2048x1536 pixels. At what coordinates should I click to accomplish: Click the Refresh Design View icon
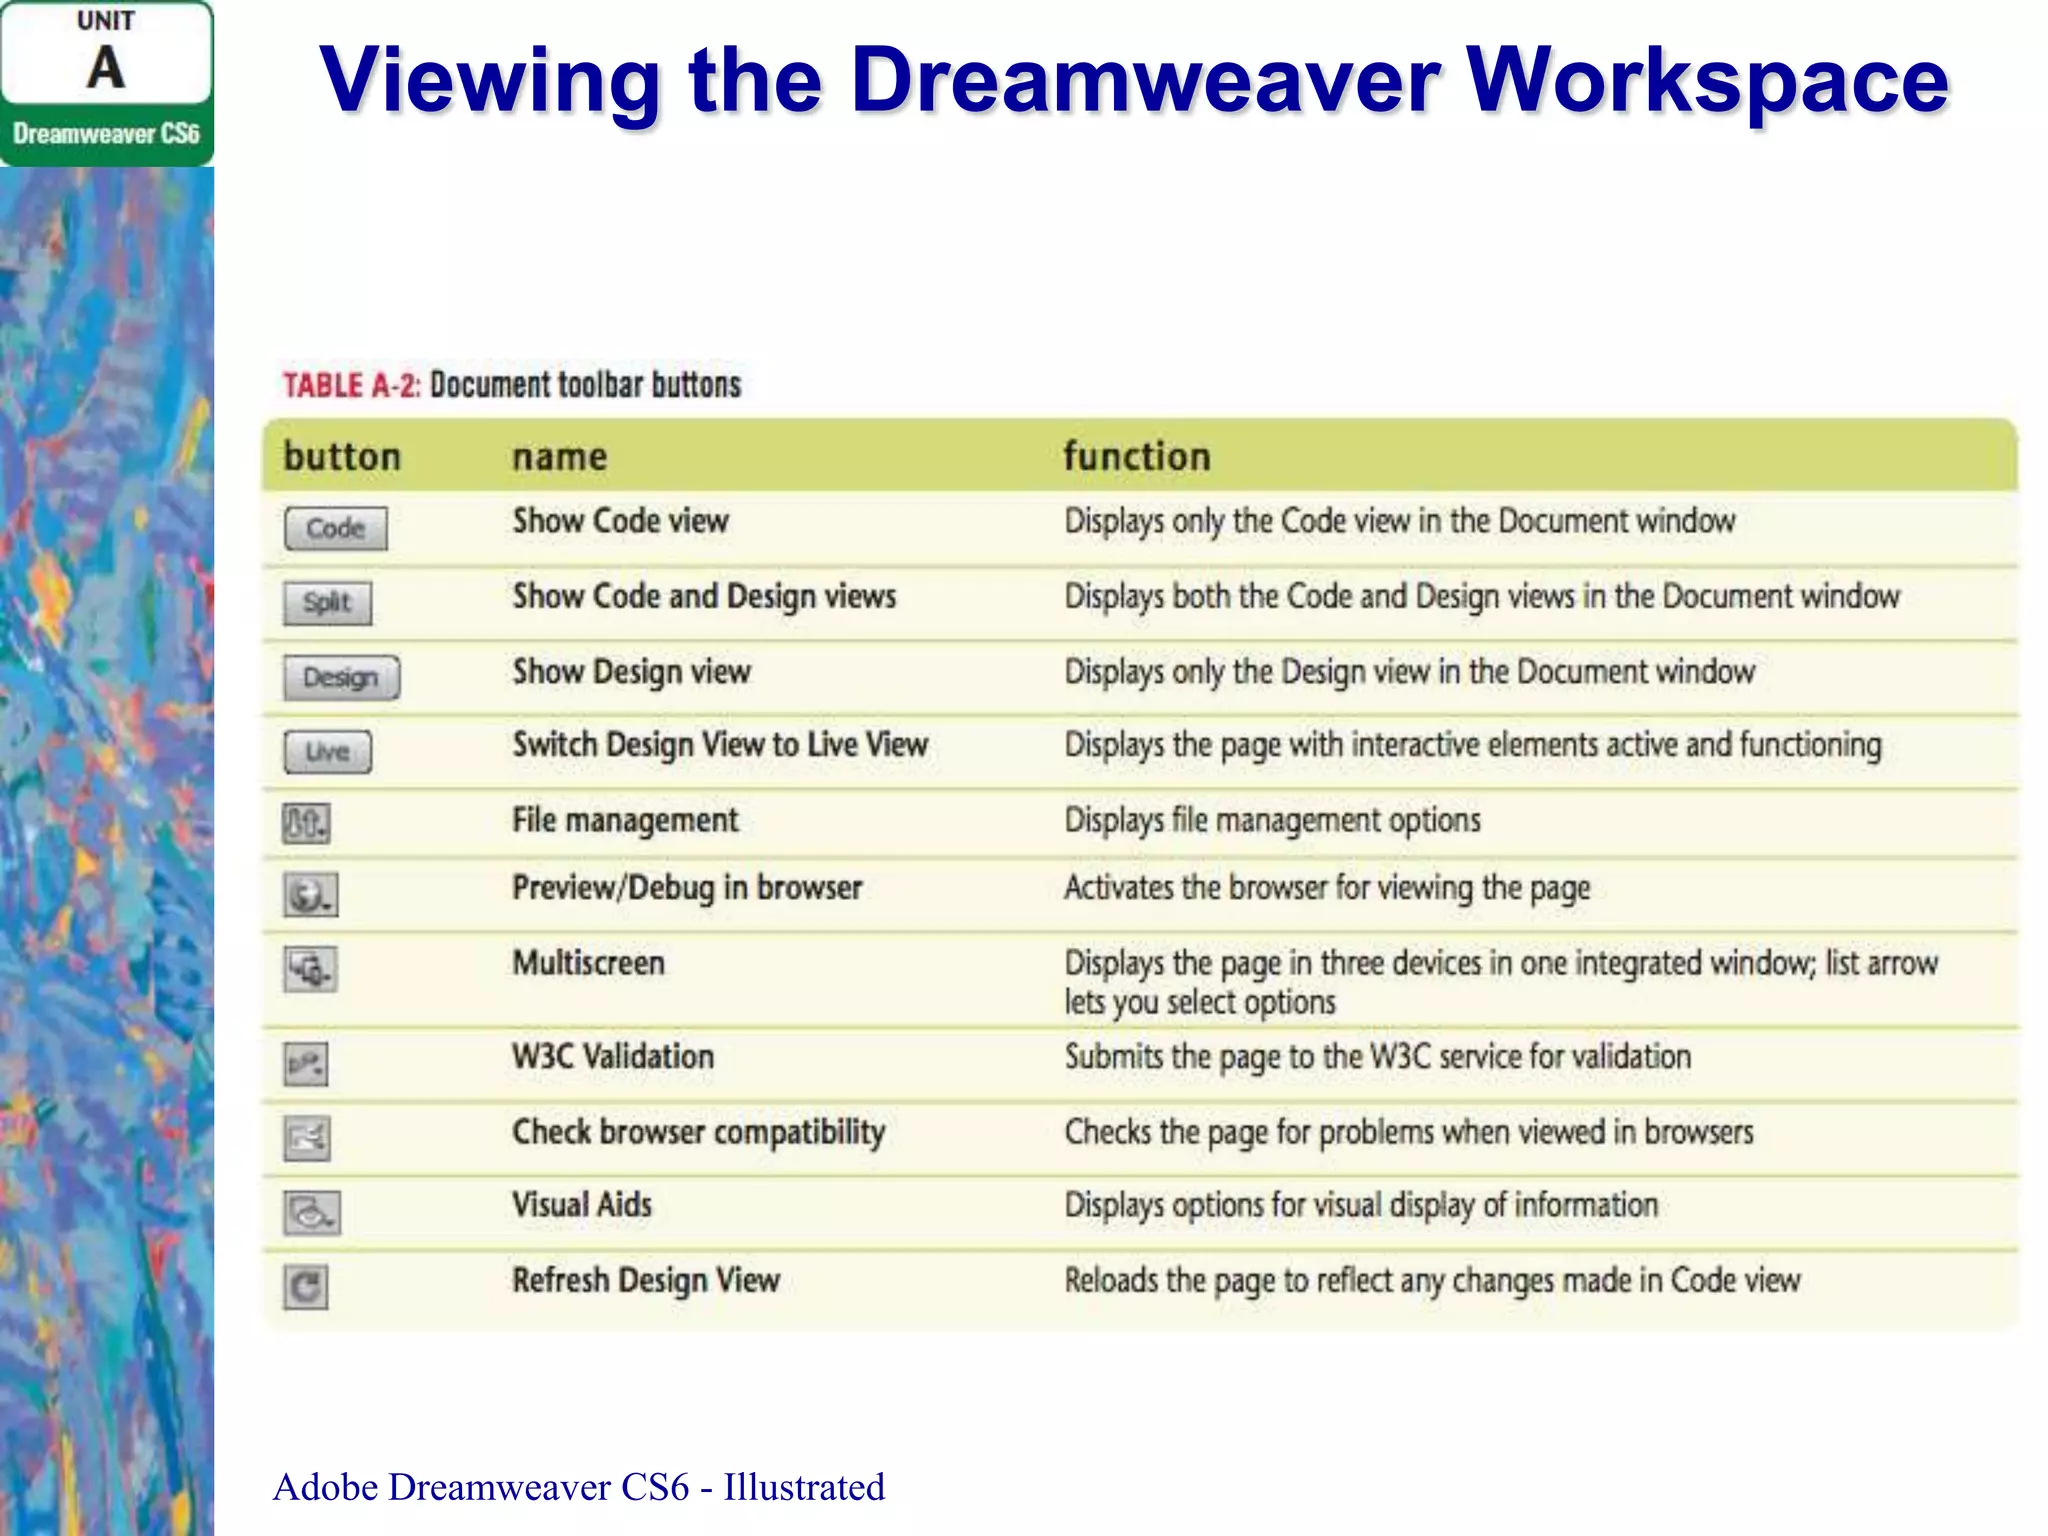[305, 1287]
